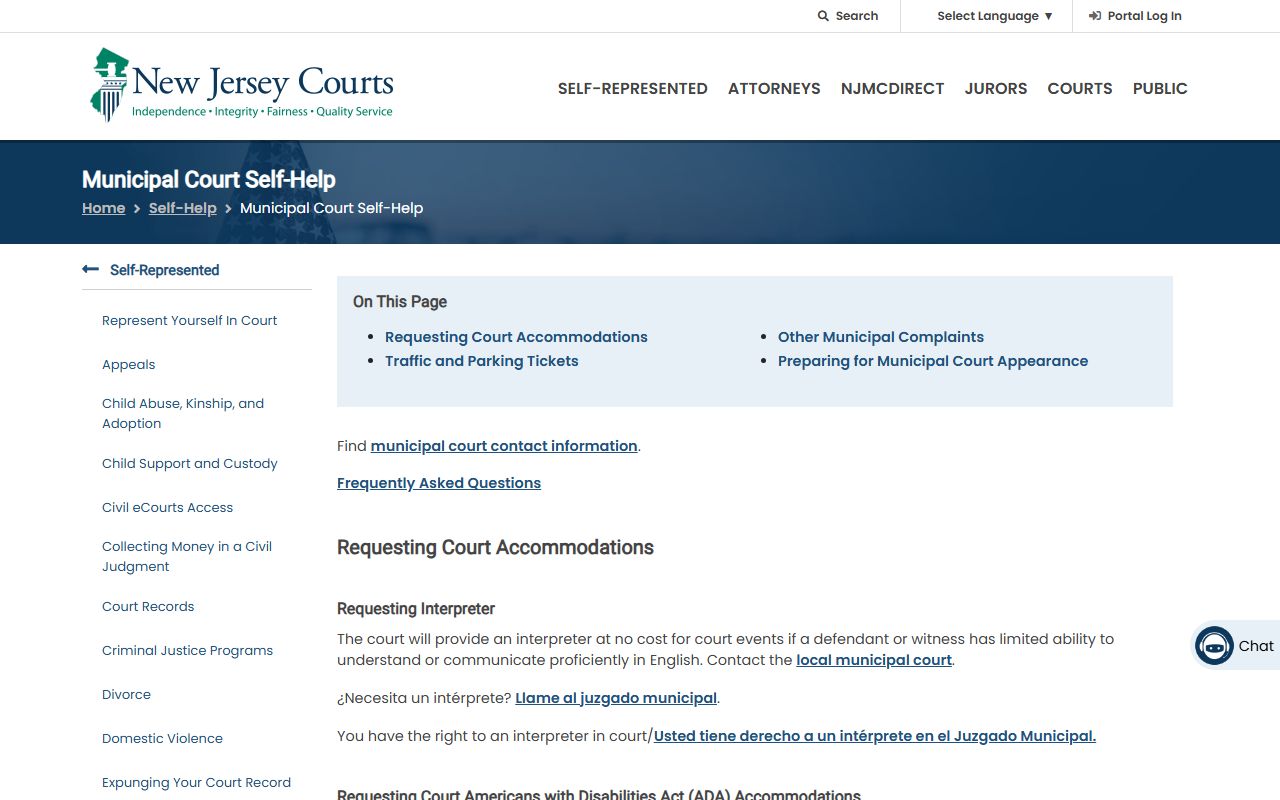Viewport: 1280px width, 800px height.
Task: Jump to Other Municipal Complaints section
Action: [x=881, y=337]
